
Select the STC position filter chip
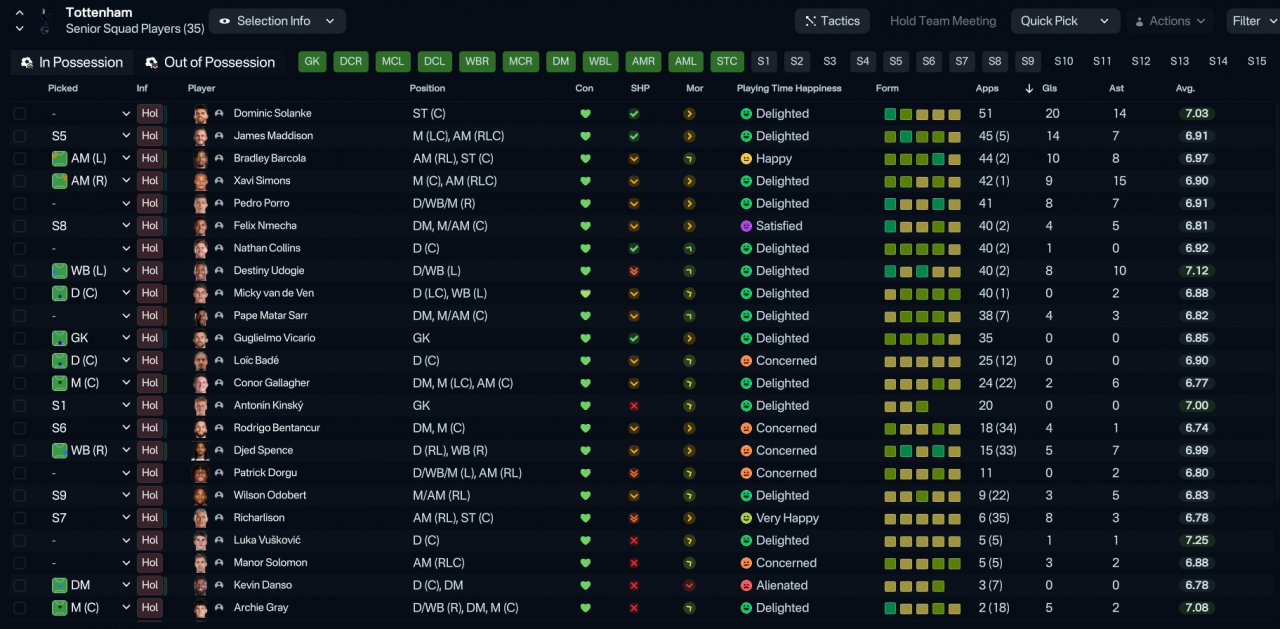coord(727,62)
